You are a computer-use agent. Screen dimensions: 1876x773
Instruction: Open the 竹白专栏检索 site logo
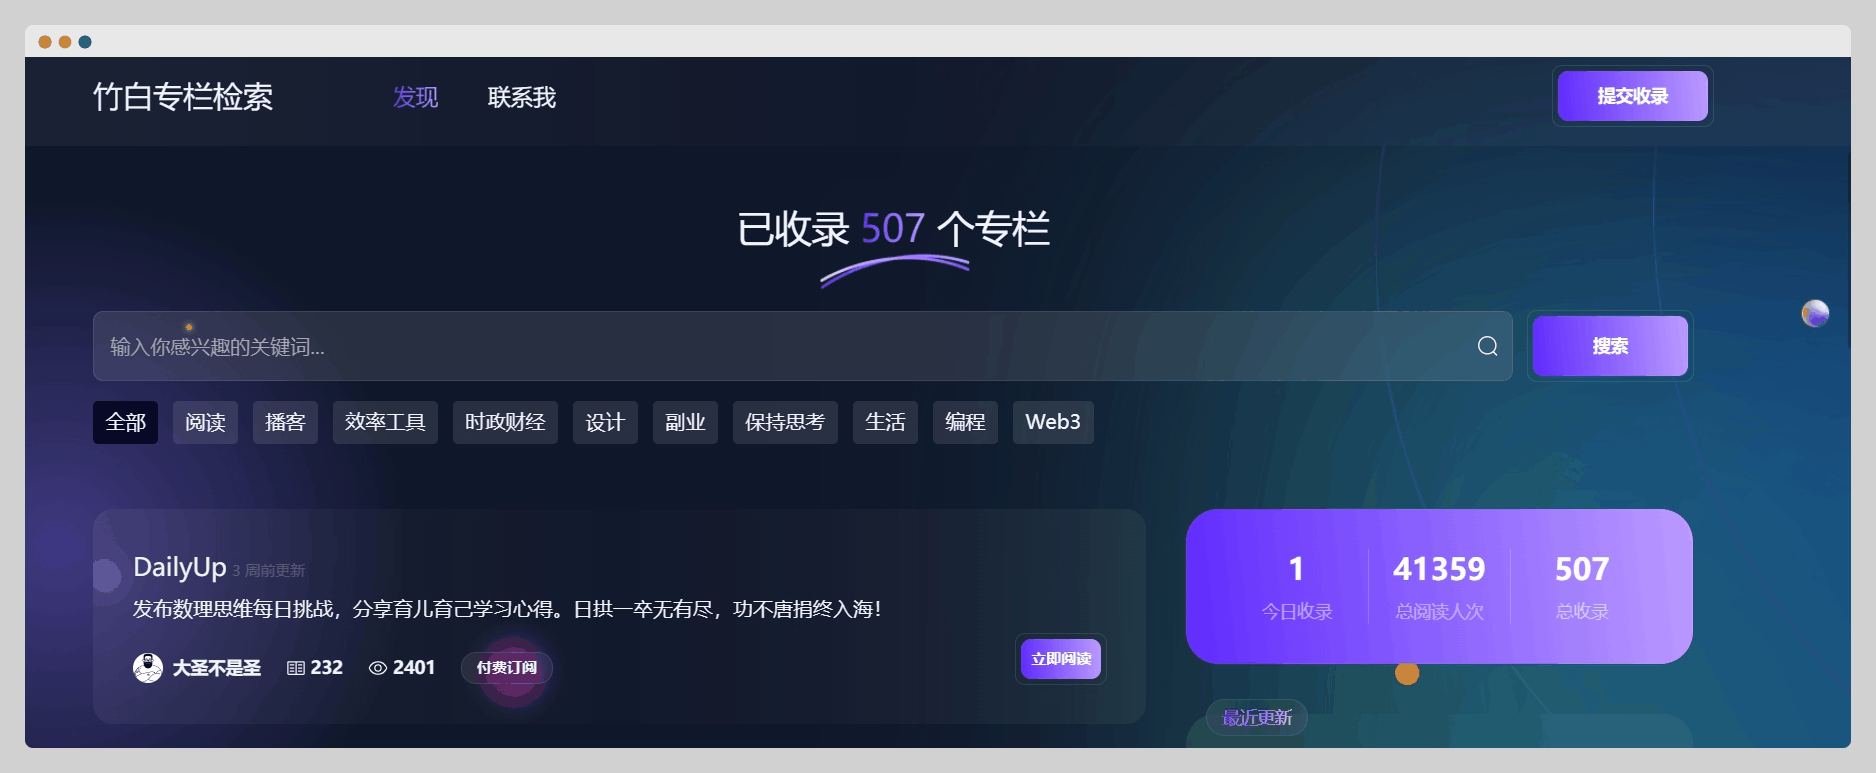(x=183, y=97)
